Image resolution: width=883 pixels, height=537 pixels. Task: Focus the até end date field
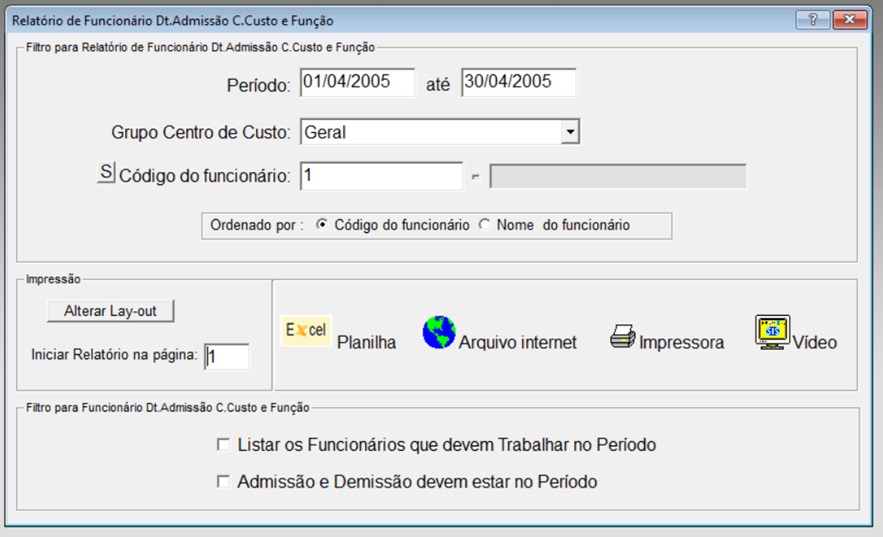click(518, 82)
